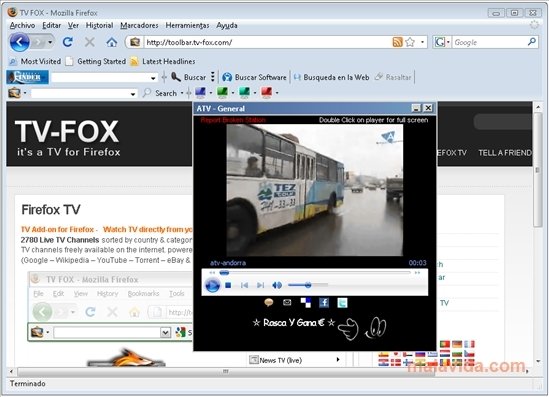Open Latest Headlines feed bookmark
The height and width of the screenshot is (397, 549).
163,62
